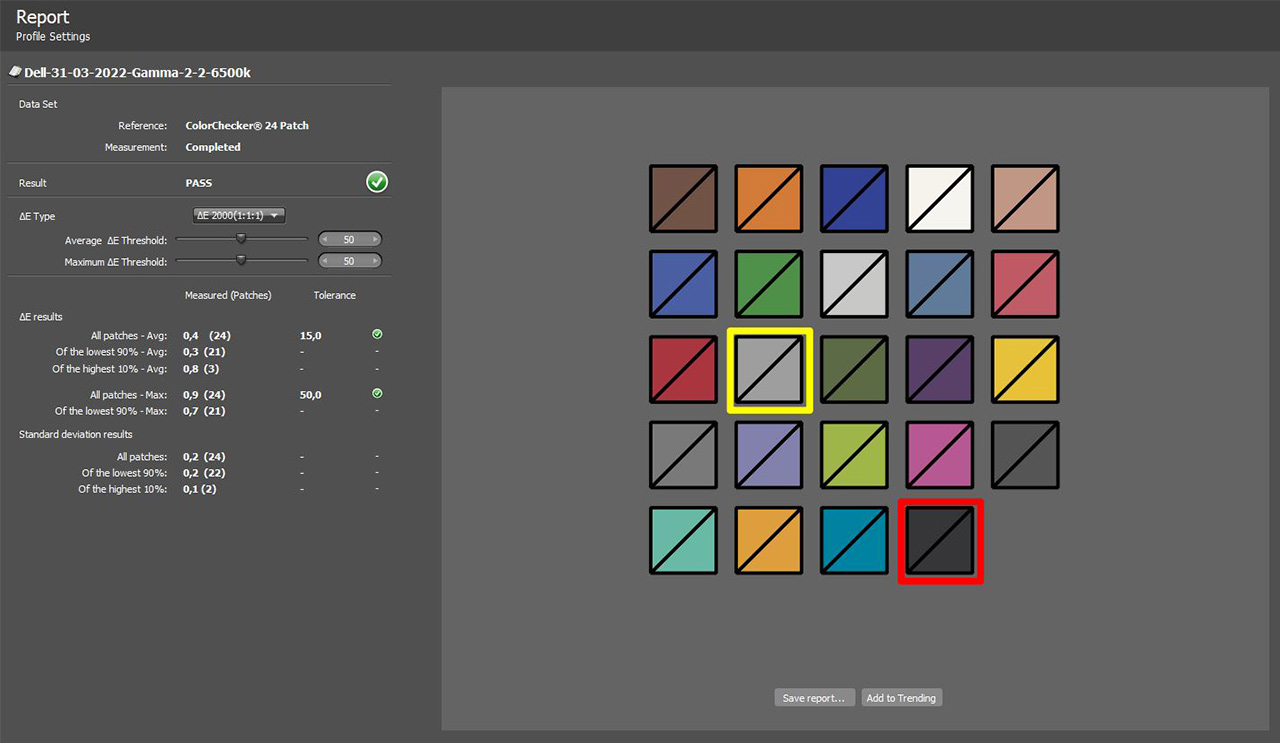1280x743 pixels.
Task: Click the Add to Trending button
Action: click(901, 698)
